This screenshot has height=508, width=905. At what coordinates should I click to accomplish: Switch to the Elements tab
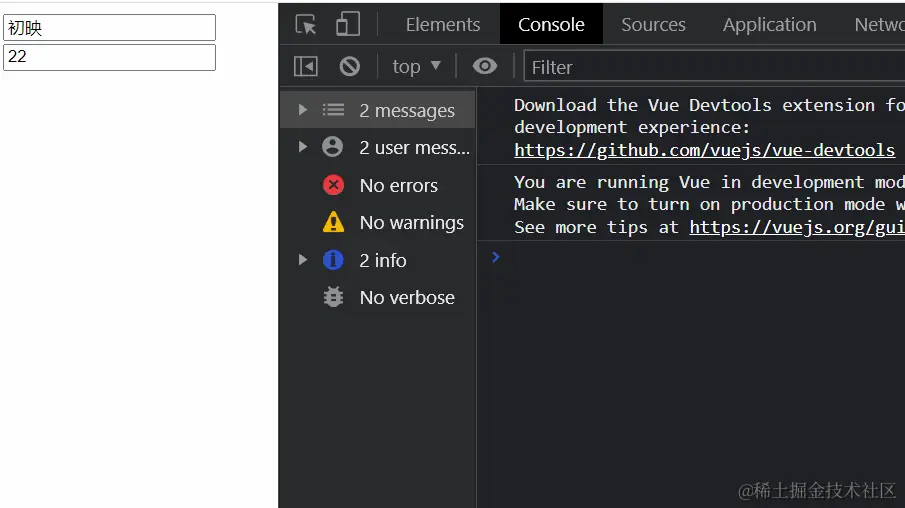(x=443, y=24)
